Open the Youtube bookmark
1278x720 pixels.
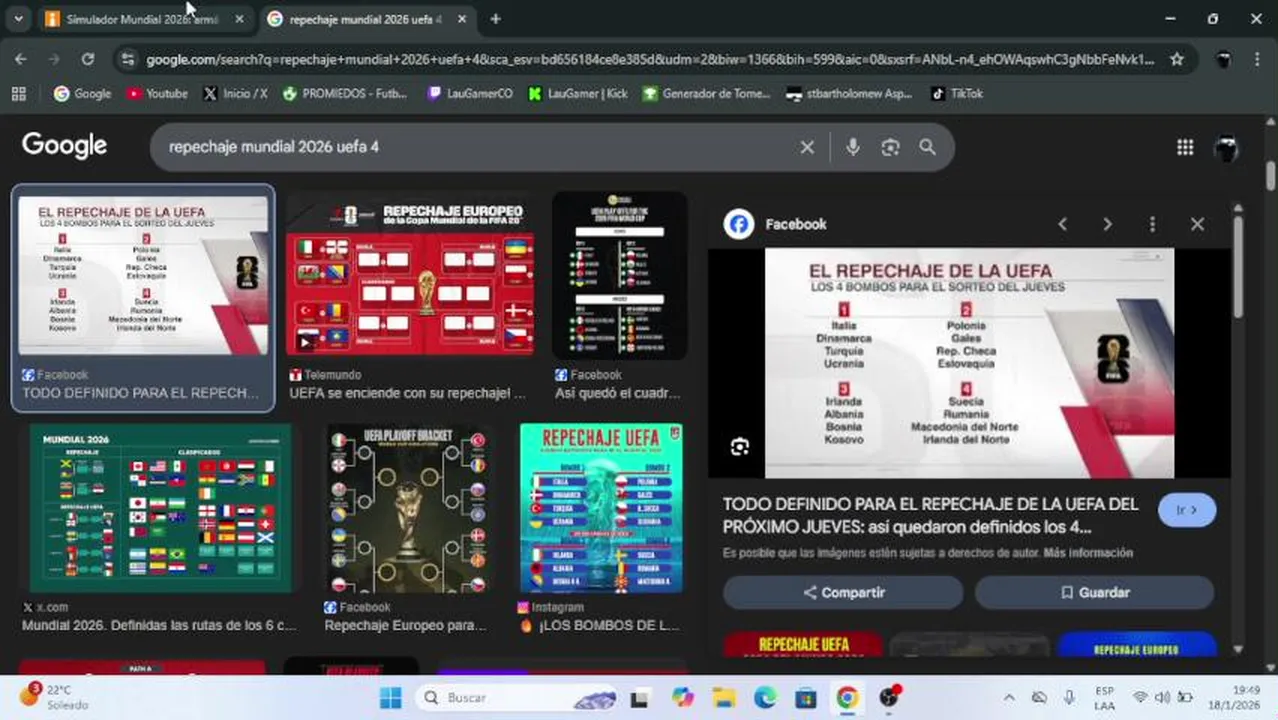[x=157, y=93]
